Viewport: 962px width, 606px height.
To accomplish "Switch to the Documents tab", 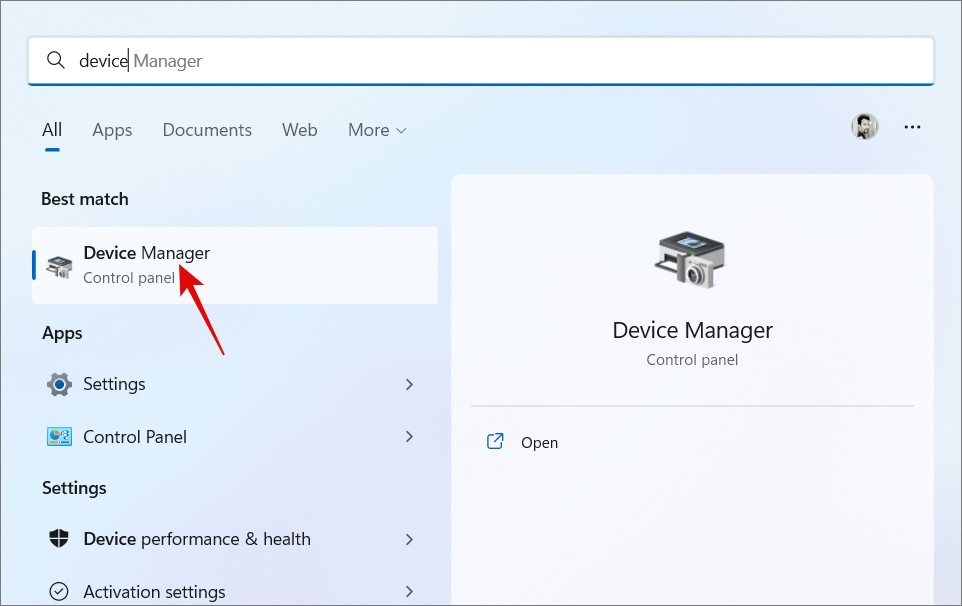I will click(207, 130).
